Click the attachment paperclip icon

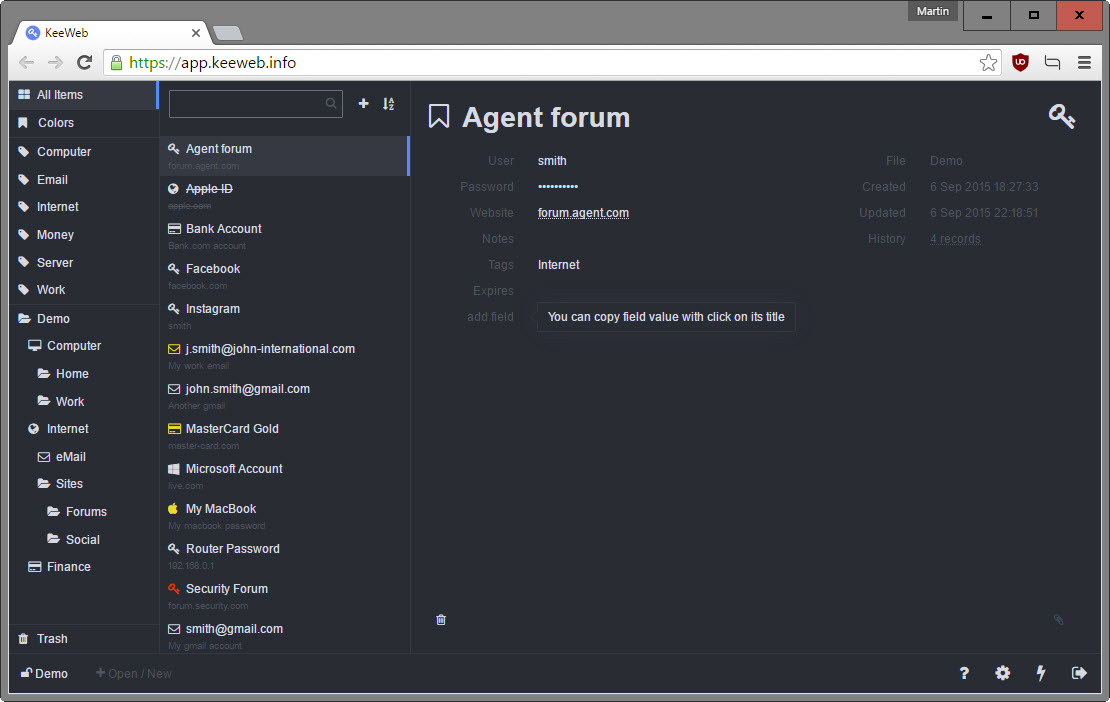point(1058,620)
